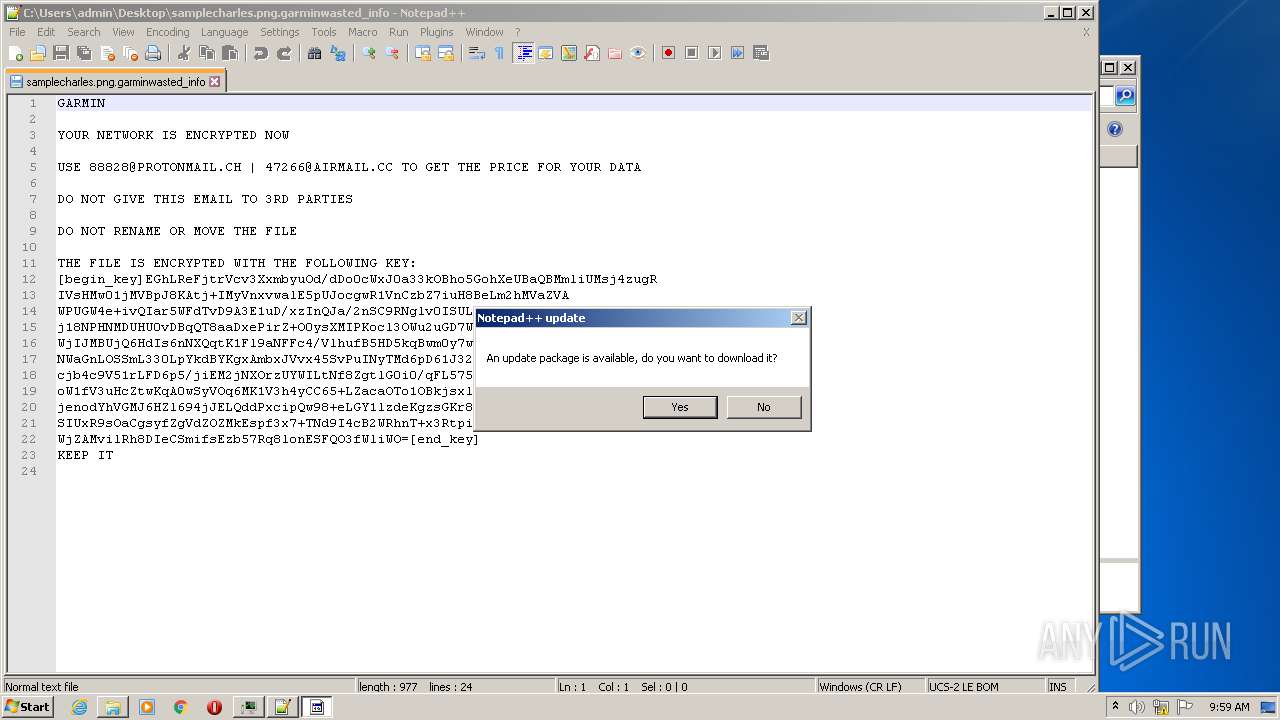Image resolution: width=1280 pixels, height=720 pixels.
Task: Open Internet Explorer from the taskbar
Action: (x=79, y=707)
